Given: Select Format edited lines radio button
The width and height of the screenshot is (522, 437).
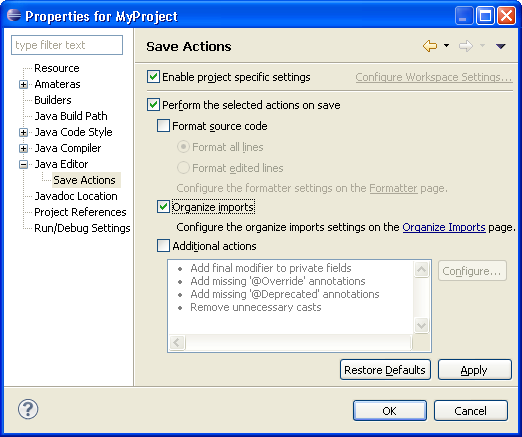Looking at the screenshot, I should [x=183, y=168].
